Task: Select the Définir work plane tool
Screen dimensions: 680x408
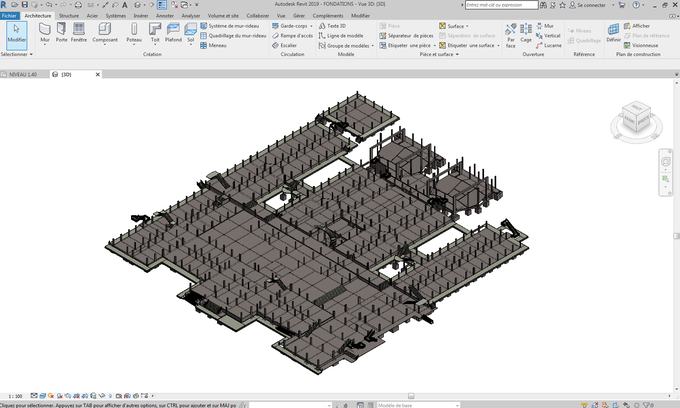Action: pos(613,33)
